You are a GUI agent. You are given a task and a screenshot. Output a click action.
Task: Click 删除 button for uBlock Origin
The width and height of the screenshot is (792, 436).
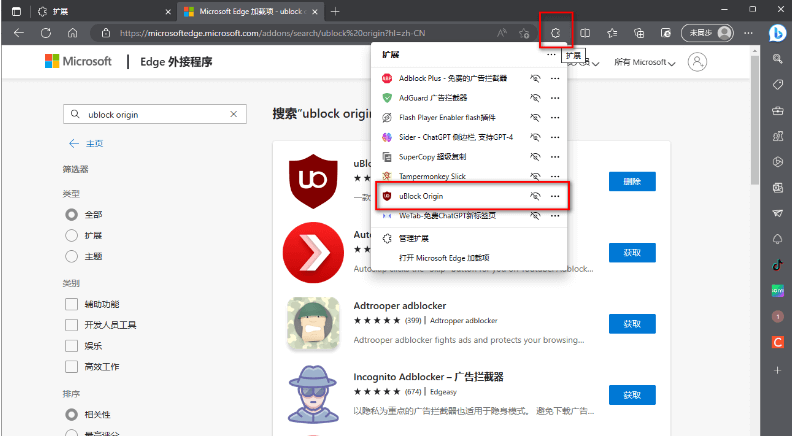coord(632,181)
